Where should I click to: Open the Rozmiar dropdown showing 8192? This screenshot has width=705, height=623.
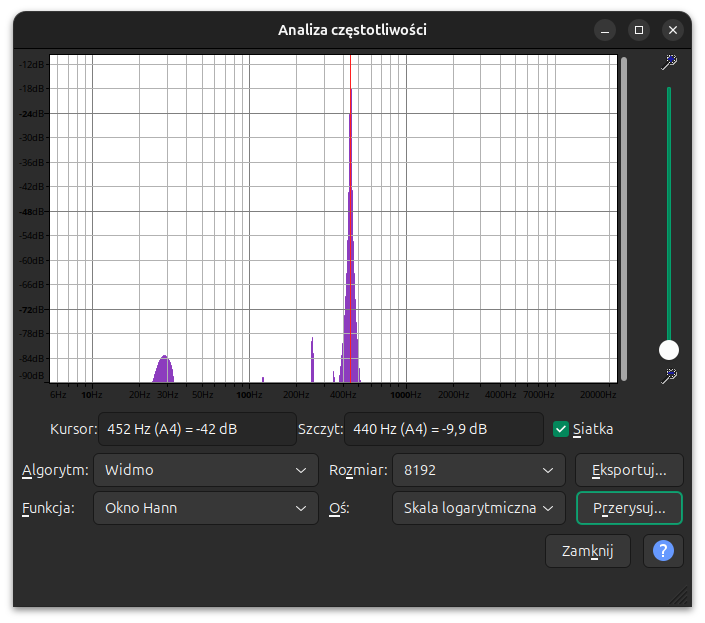click(x=478, y=470)
